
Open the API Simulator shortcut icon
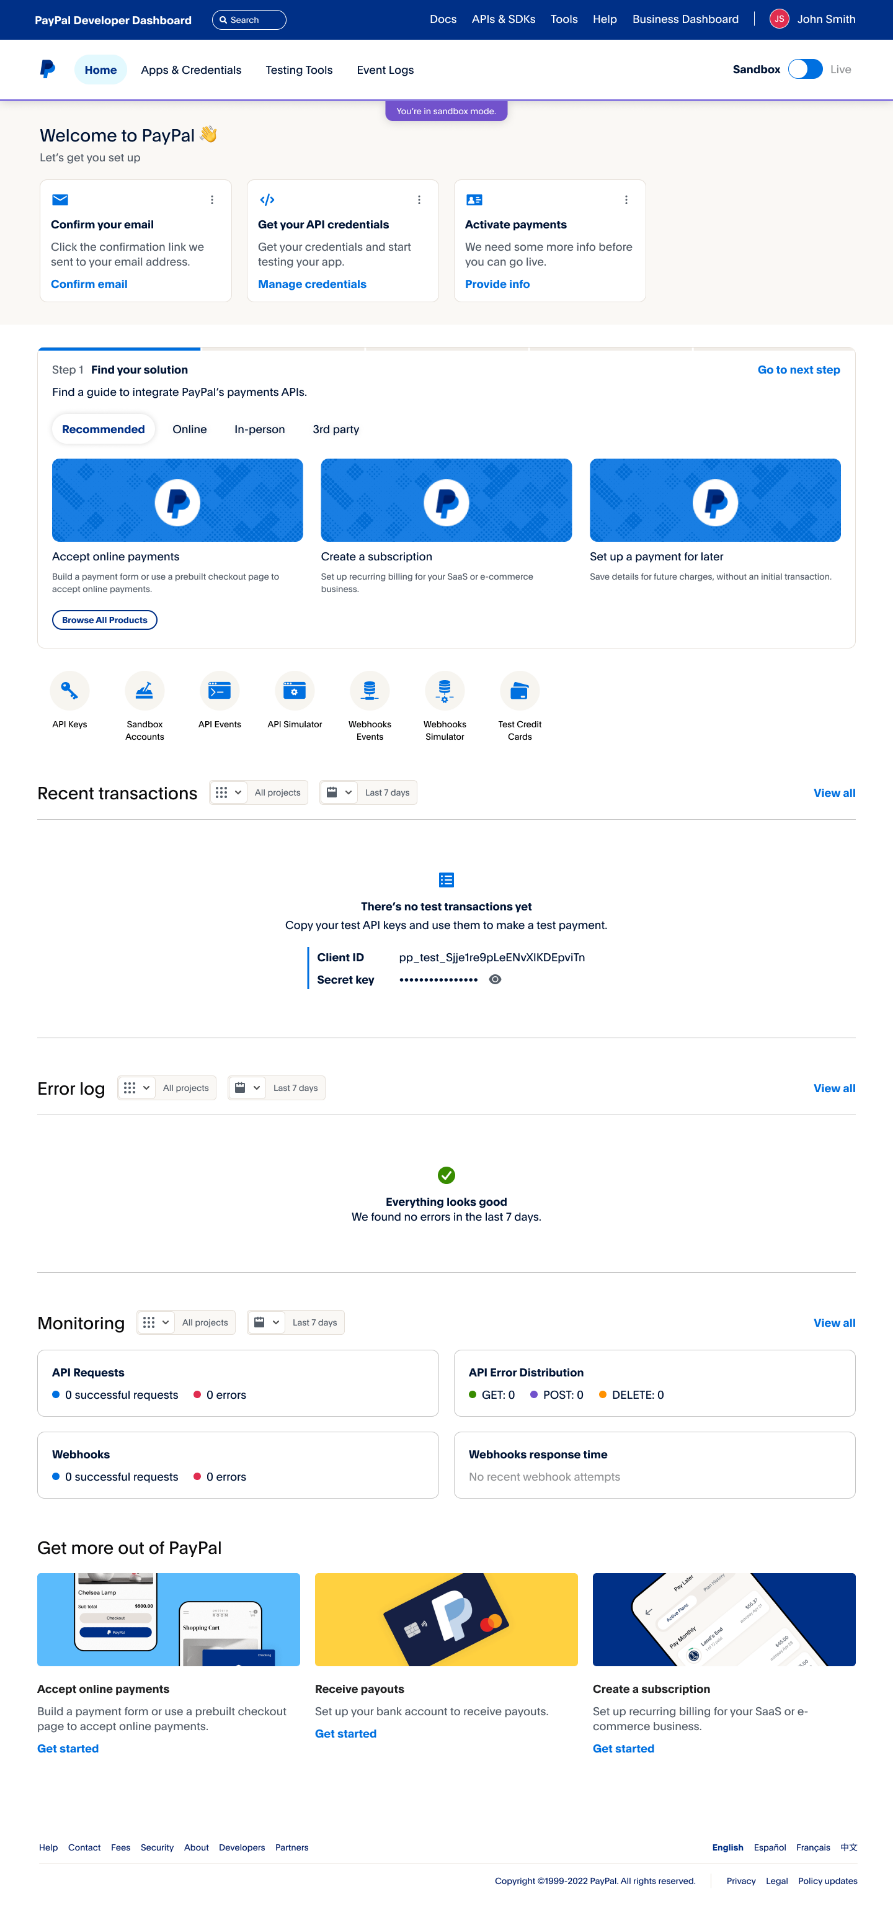tap(295, 691)
